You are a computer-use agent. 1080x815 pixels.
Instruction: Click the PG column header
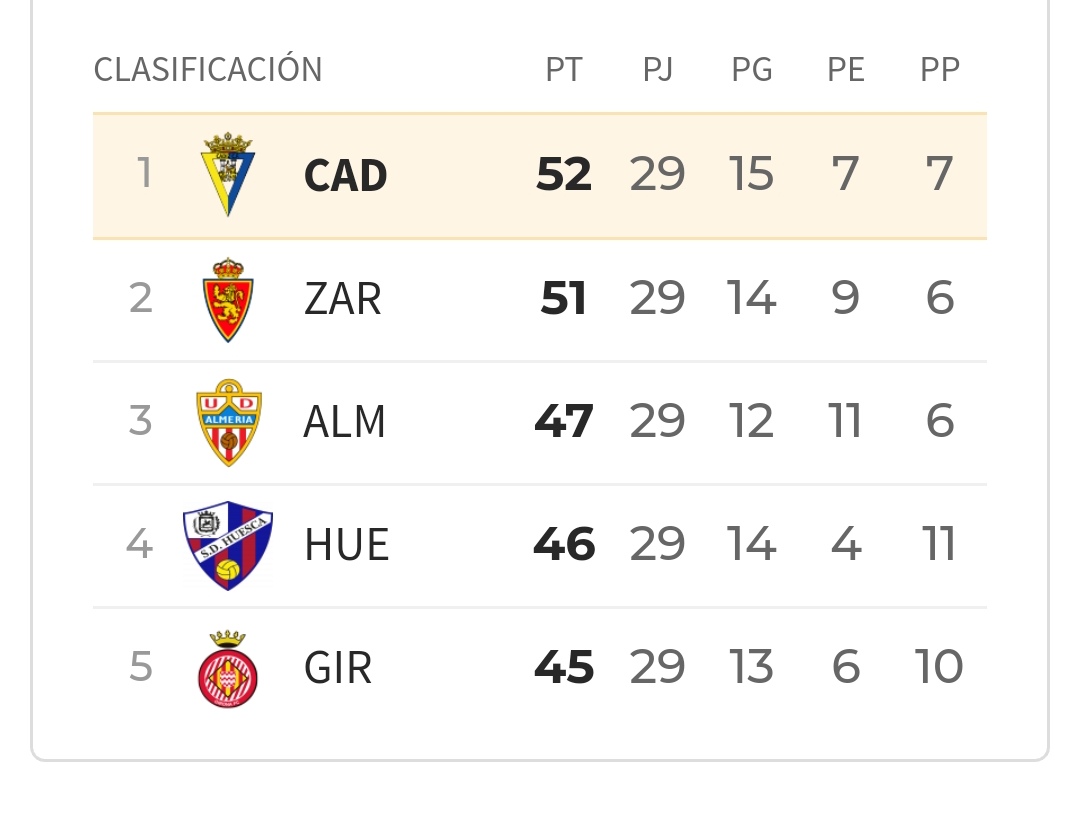752,70
